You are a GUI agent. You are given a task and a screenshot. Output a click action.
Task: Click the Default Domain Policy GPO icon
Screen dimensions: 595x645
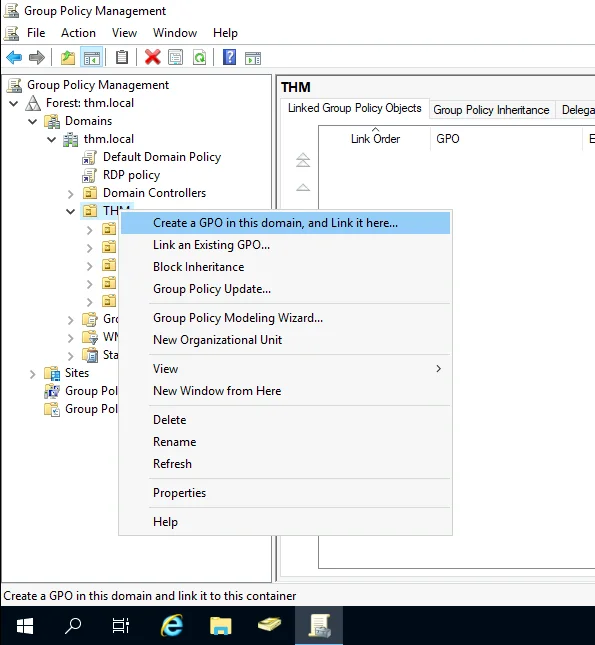[89, 157]
